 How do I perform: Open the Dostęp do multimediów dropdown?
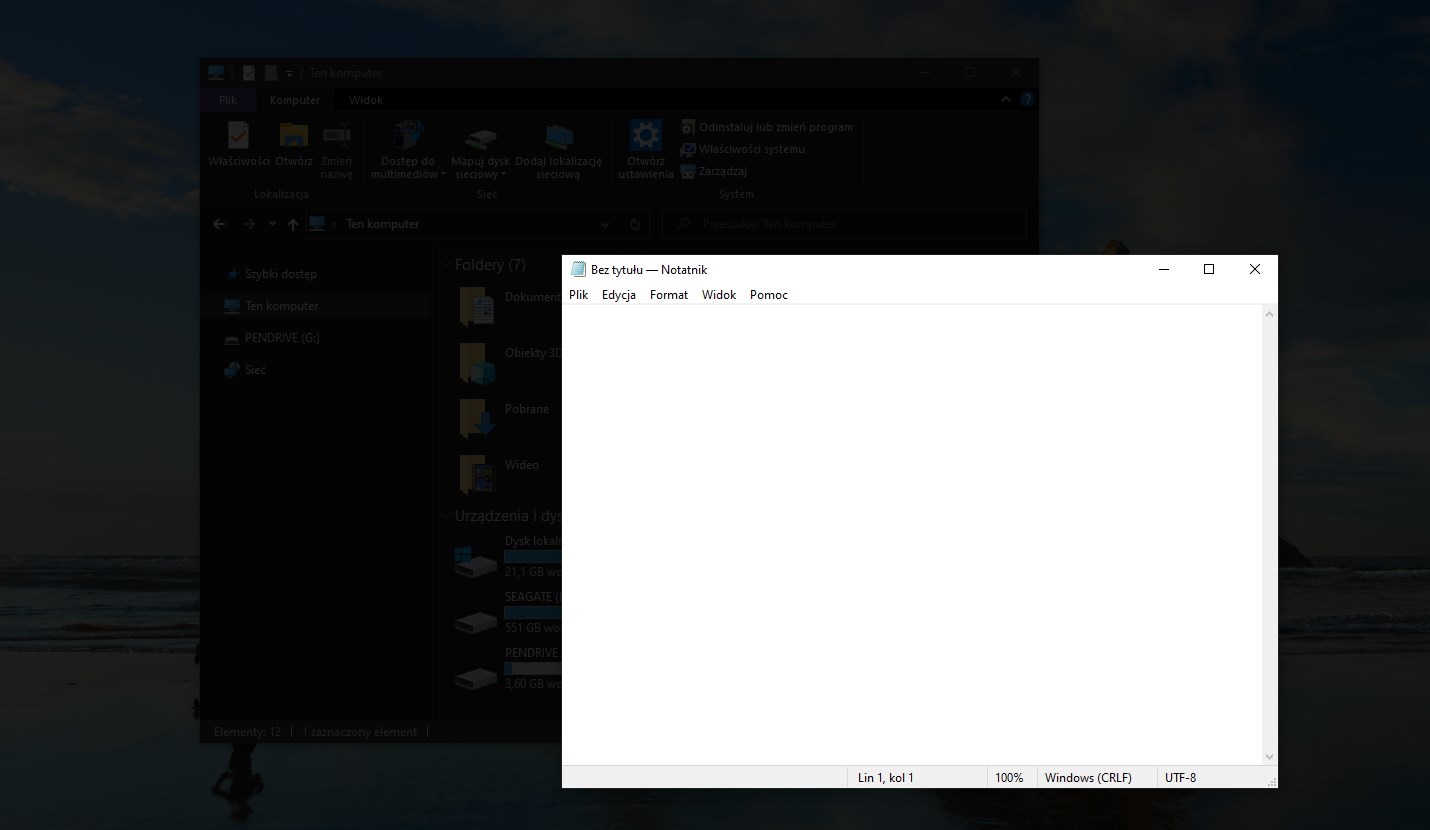point(408,151)
